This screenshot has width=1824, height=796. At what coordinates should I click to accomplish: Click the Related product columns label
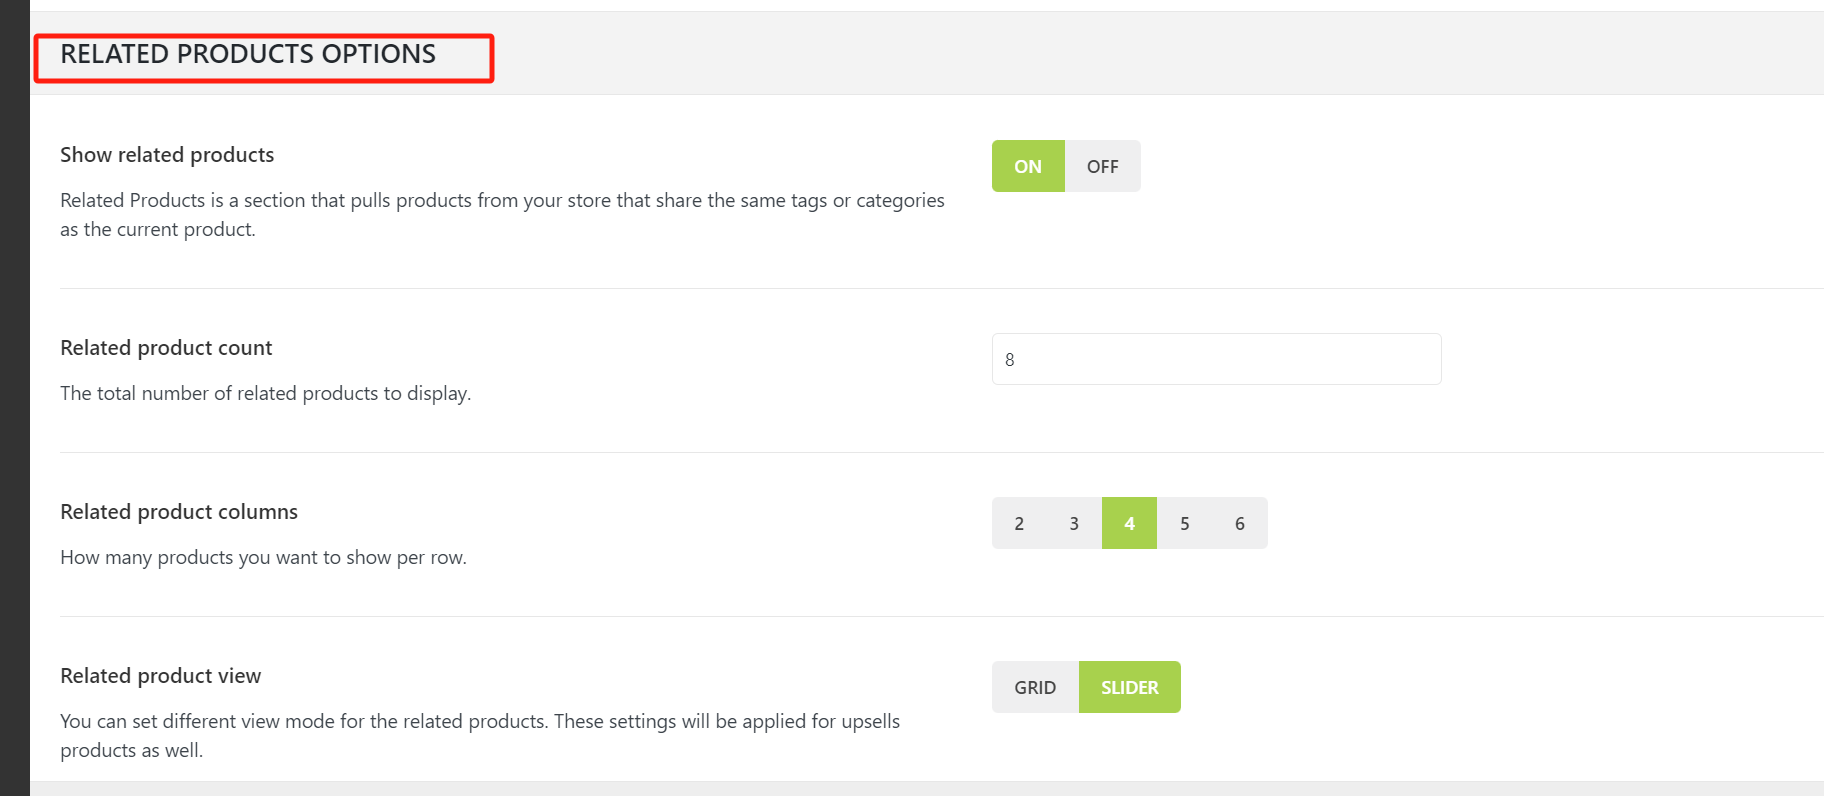[x=179, y=512]
